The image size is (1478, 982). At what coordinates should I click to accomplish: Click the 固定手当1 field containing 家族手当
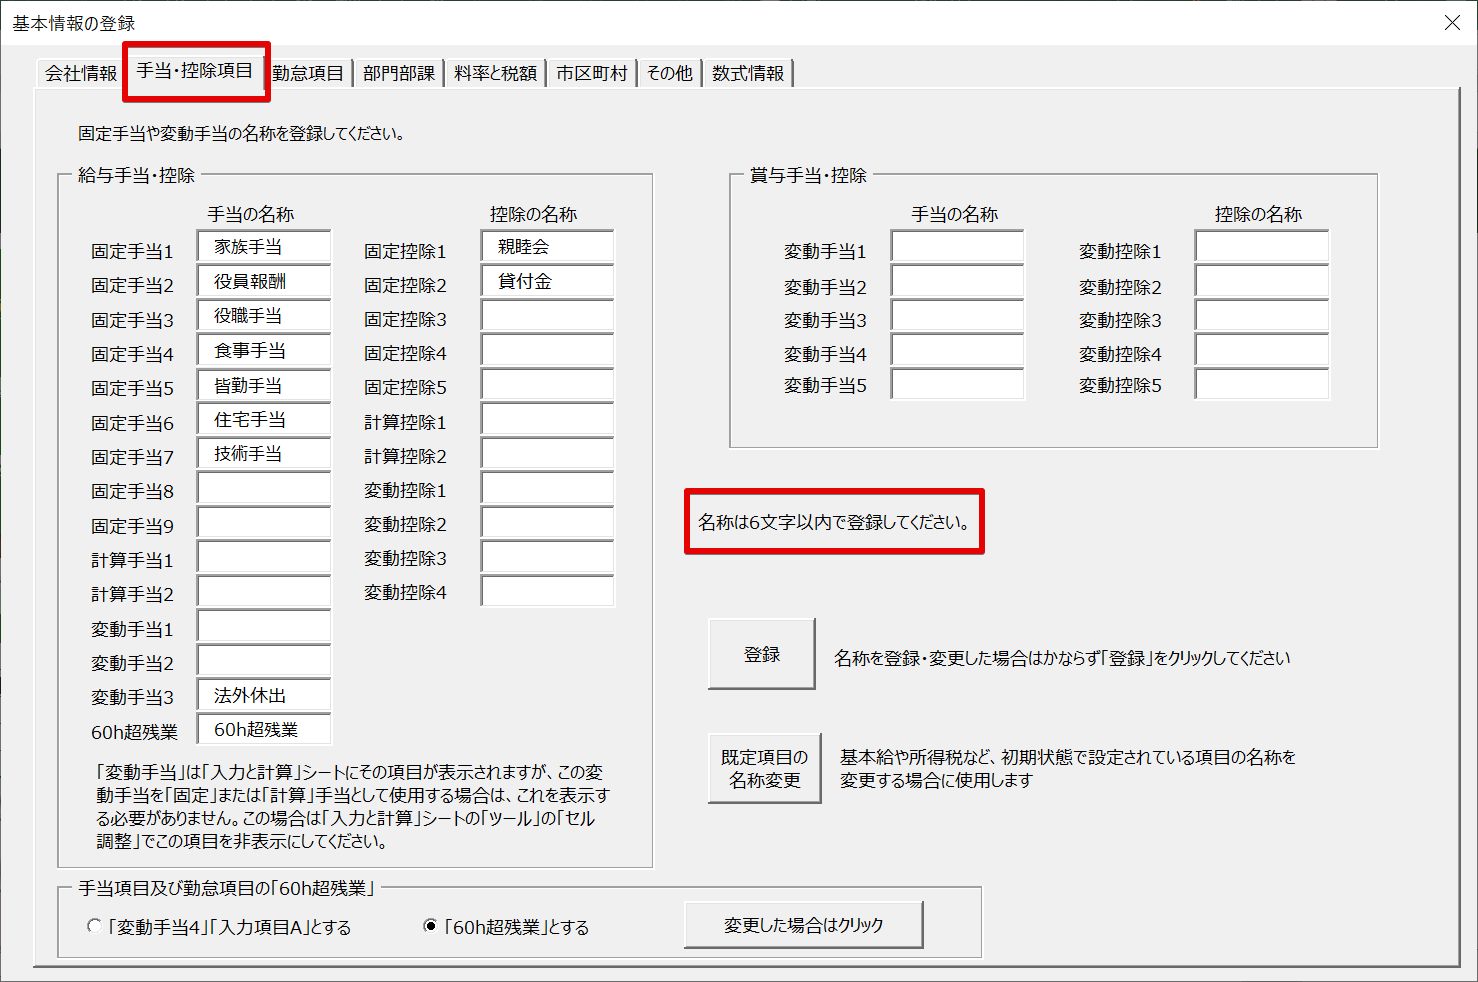coord(264,247)
